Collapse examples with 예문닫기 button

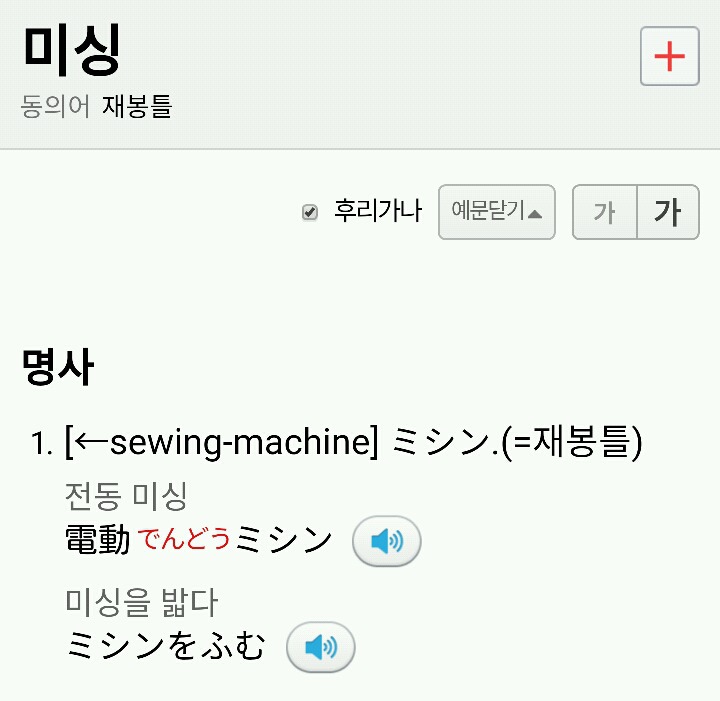click(497, 212)
